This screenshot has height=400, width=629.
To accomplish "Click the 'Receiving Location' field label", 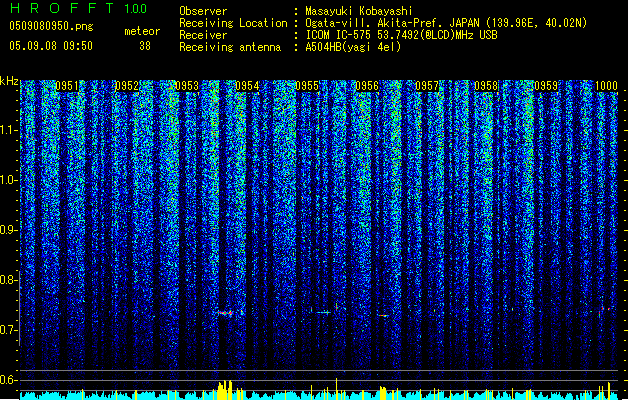I will pos(233,23).
